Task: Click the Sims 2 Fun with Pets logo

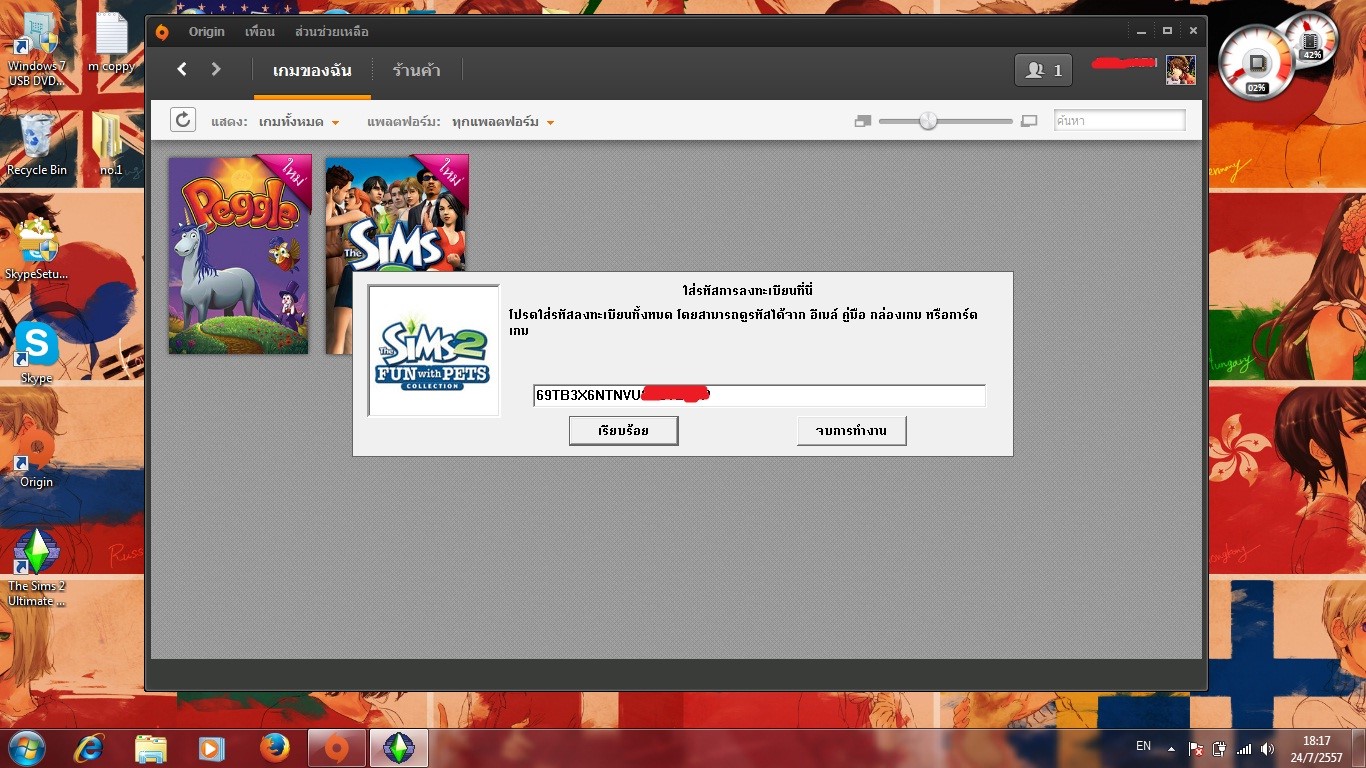Action: tap(434, 351)
